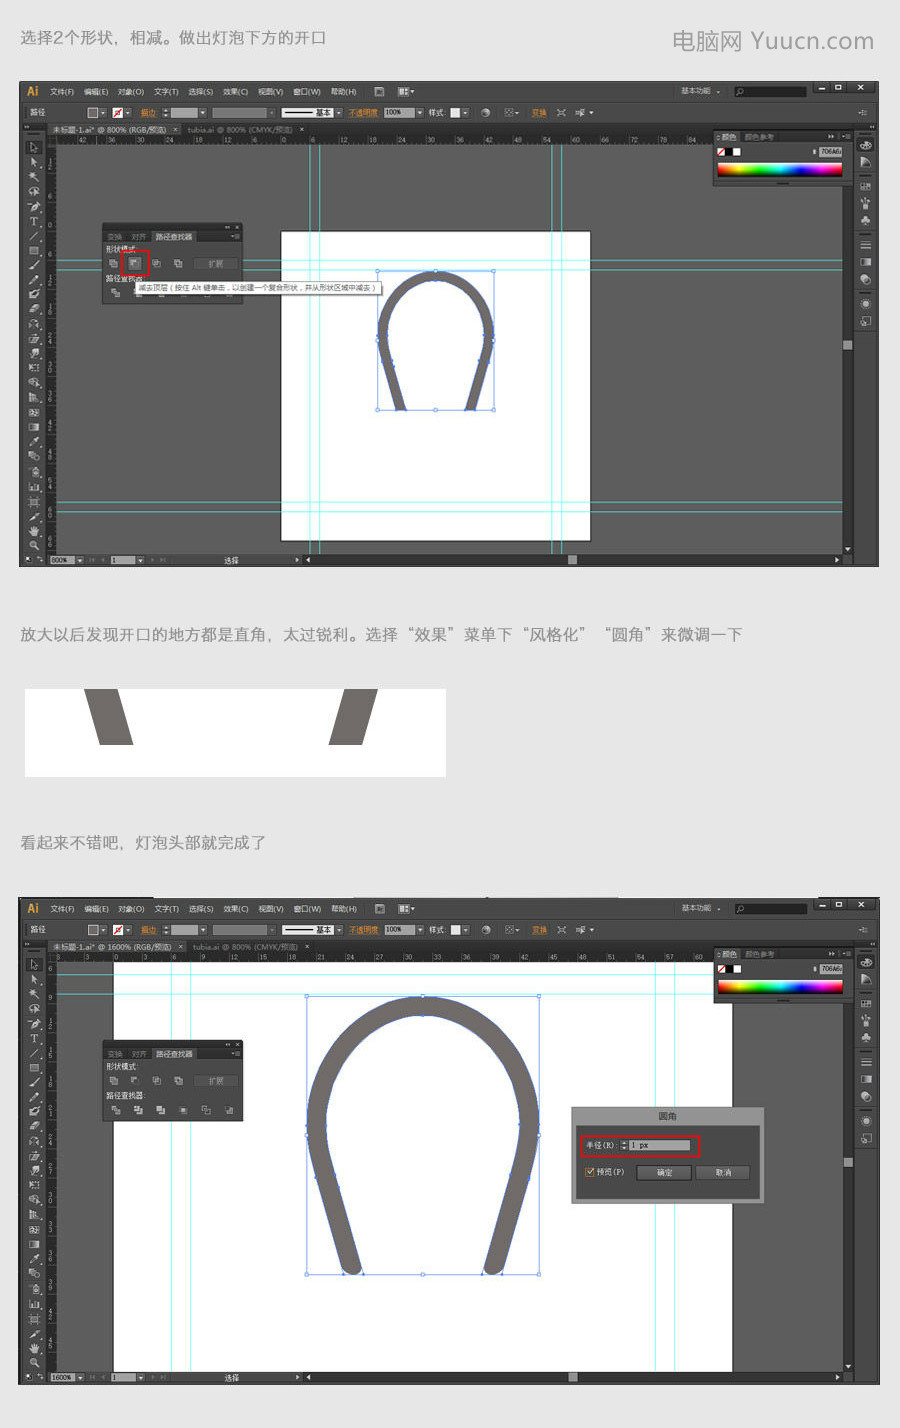This screenshot has height=1428, width=900.
Task: Select the Pen tool in bottom screenshot
Action: [x=34, y=1024]
